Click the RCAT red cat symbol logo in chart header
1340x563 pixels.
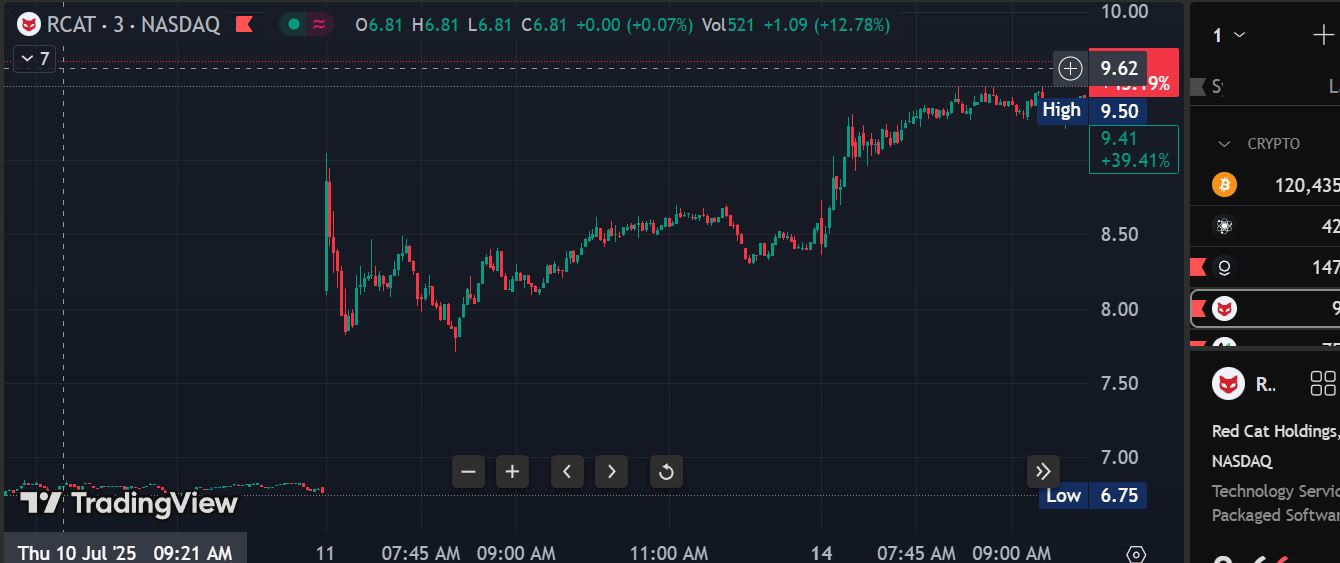30,24
